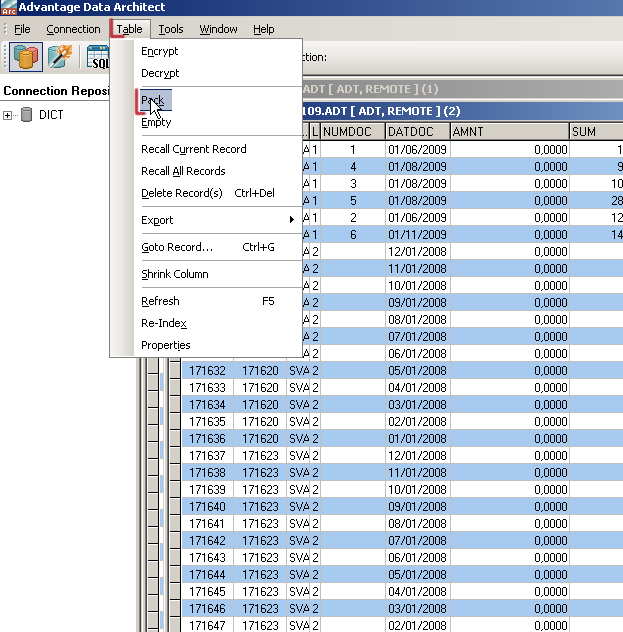This screenshot has height=632, width=623.
Task: Open the Help menu
Action: click(264, 29)
